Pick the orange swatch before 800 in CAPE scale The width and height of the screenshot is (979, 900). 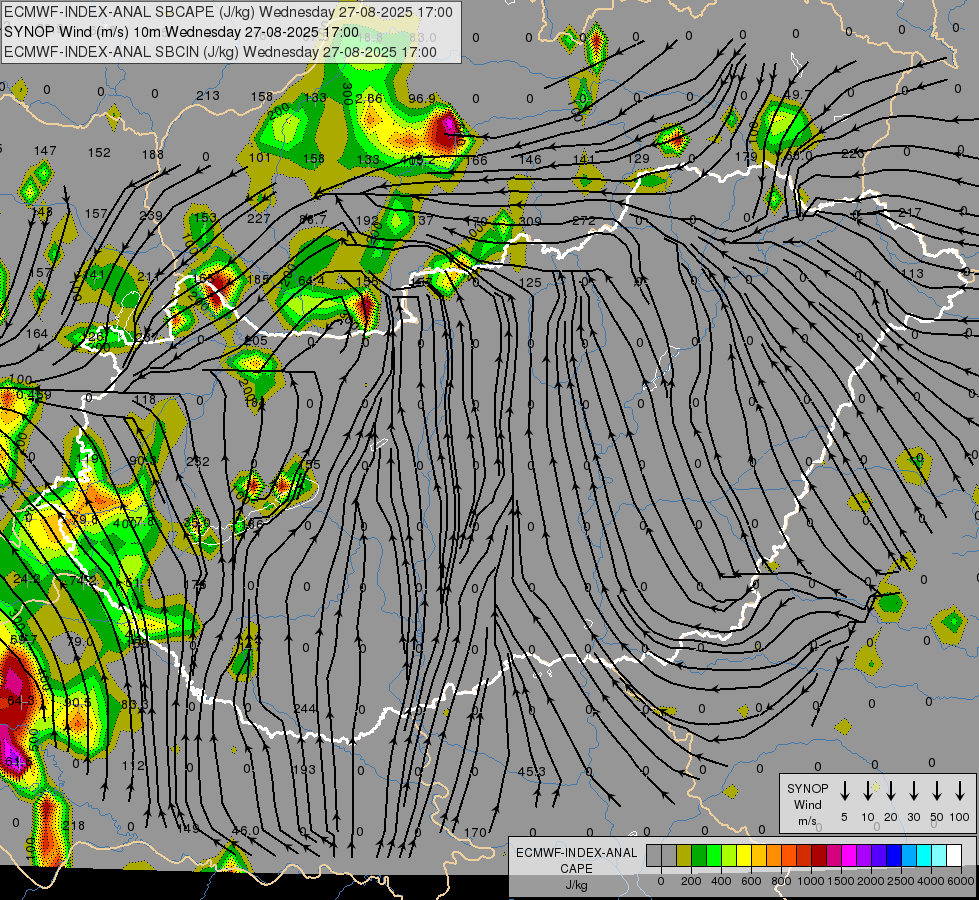[774, 856]
